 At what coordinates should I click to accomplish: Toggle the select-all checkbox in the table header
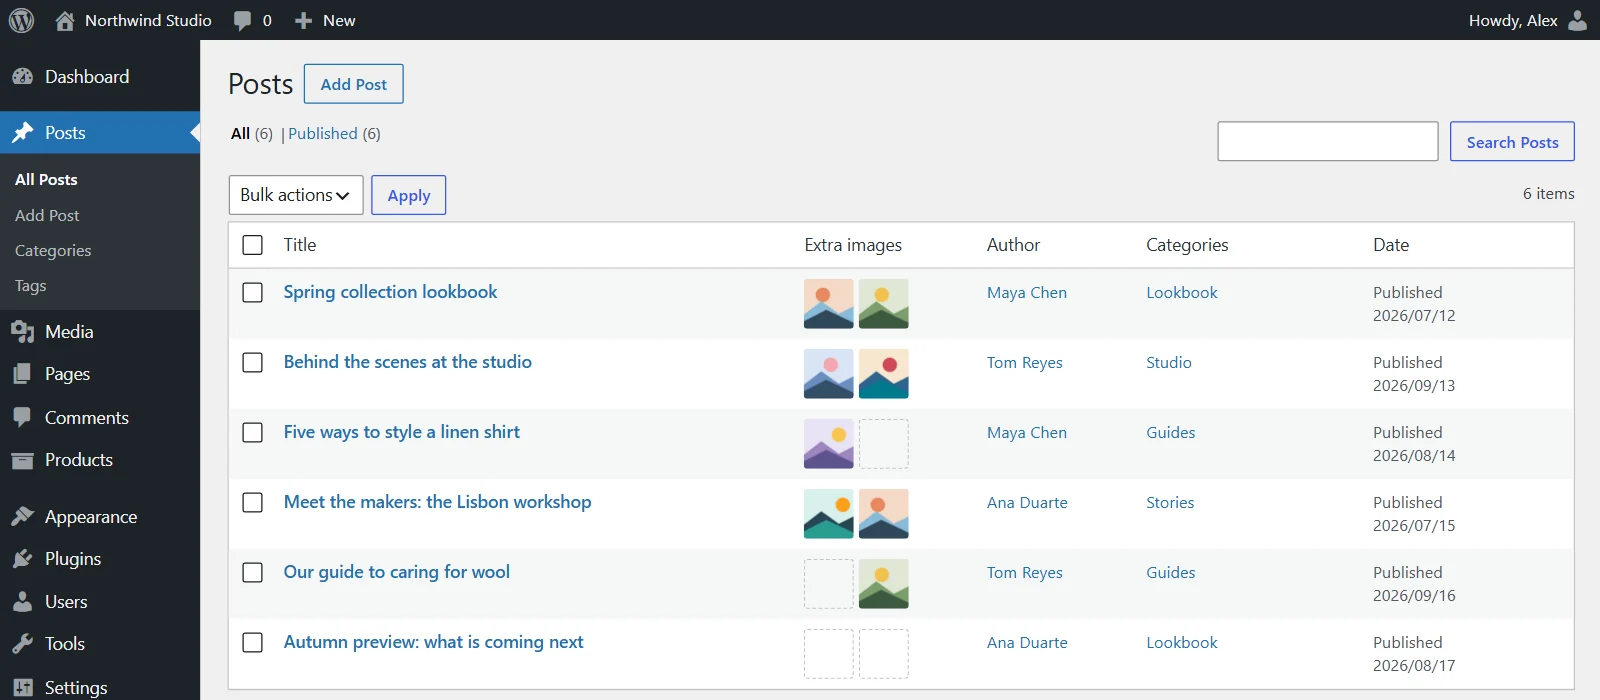[253, 245]
